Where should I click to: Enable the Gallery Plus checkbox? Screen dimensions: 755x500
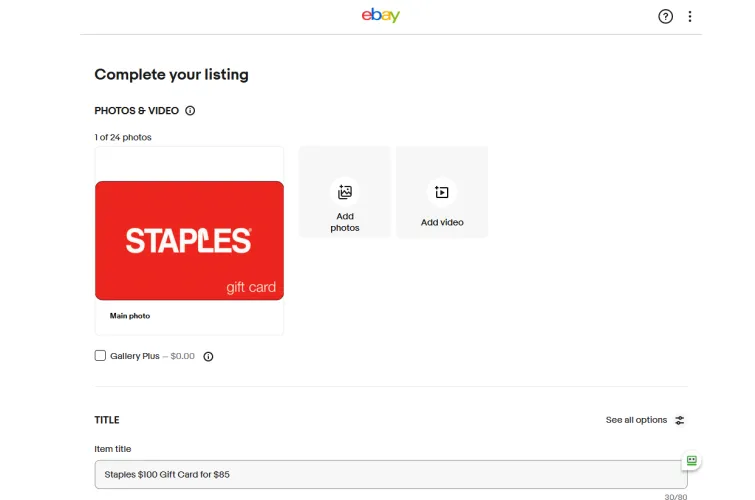[x=100, y=356]
